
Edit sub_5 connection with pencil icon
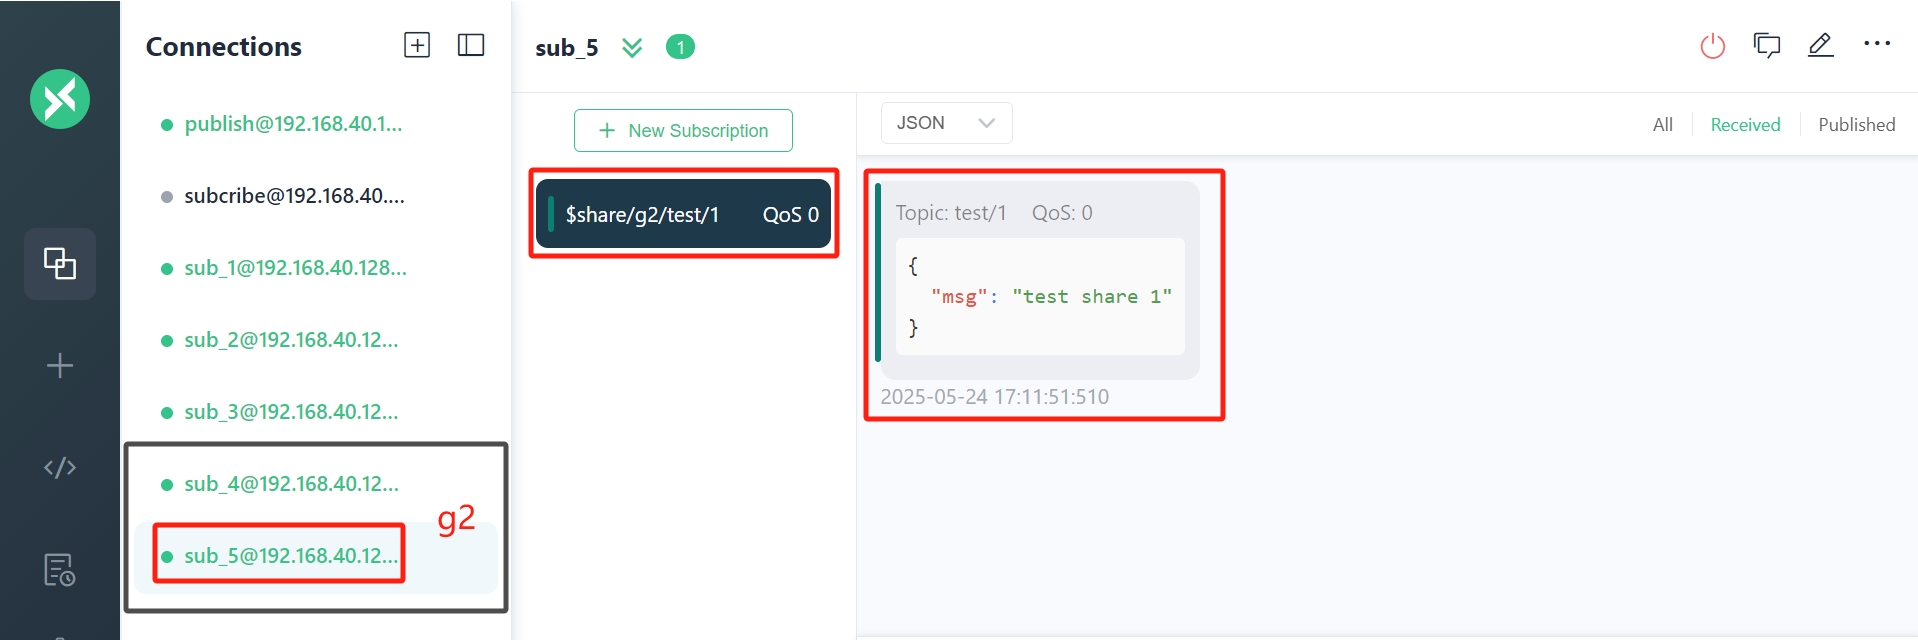[x=1821, y=45]
